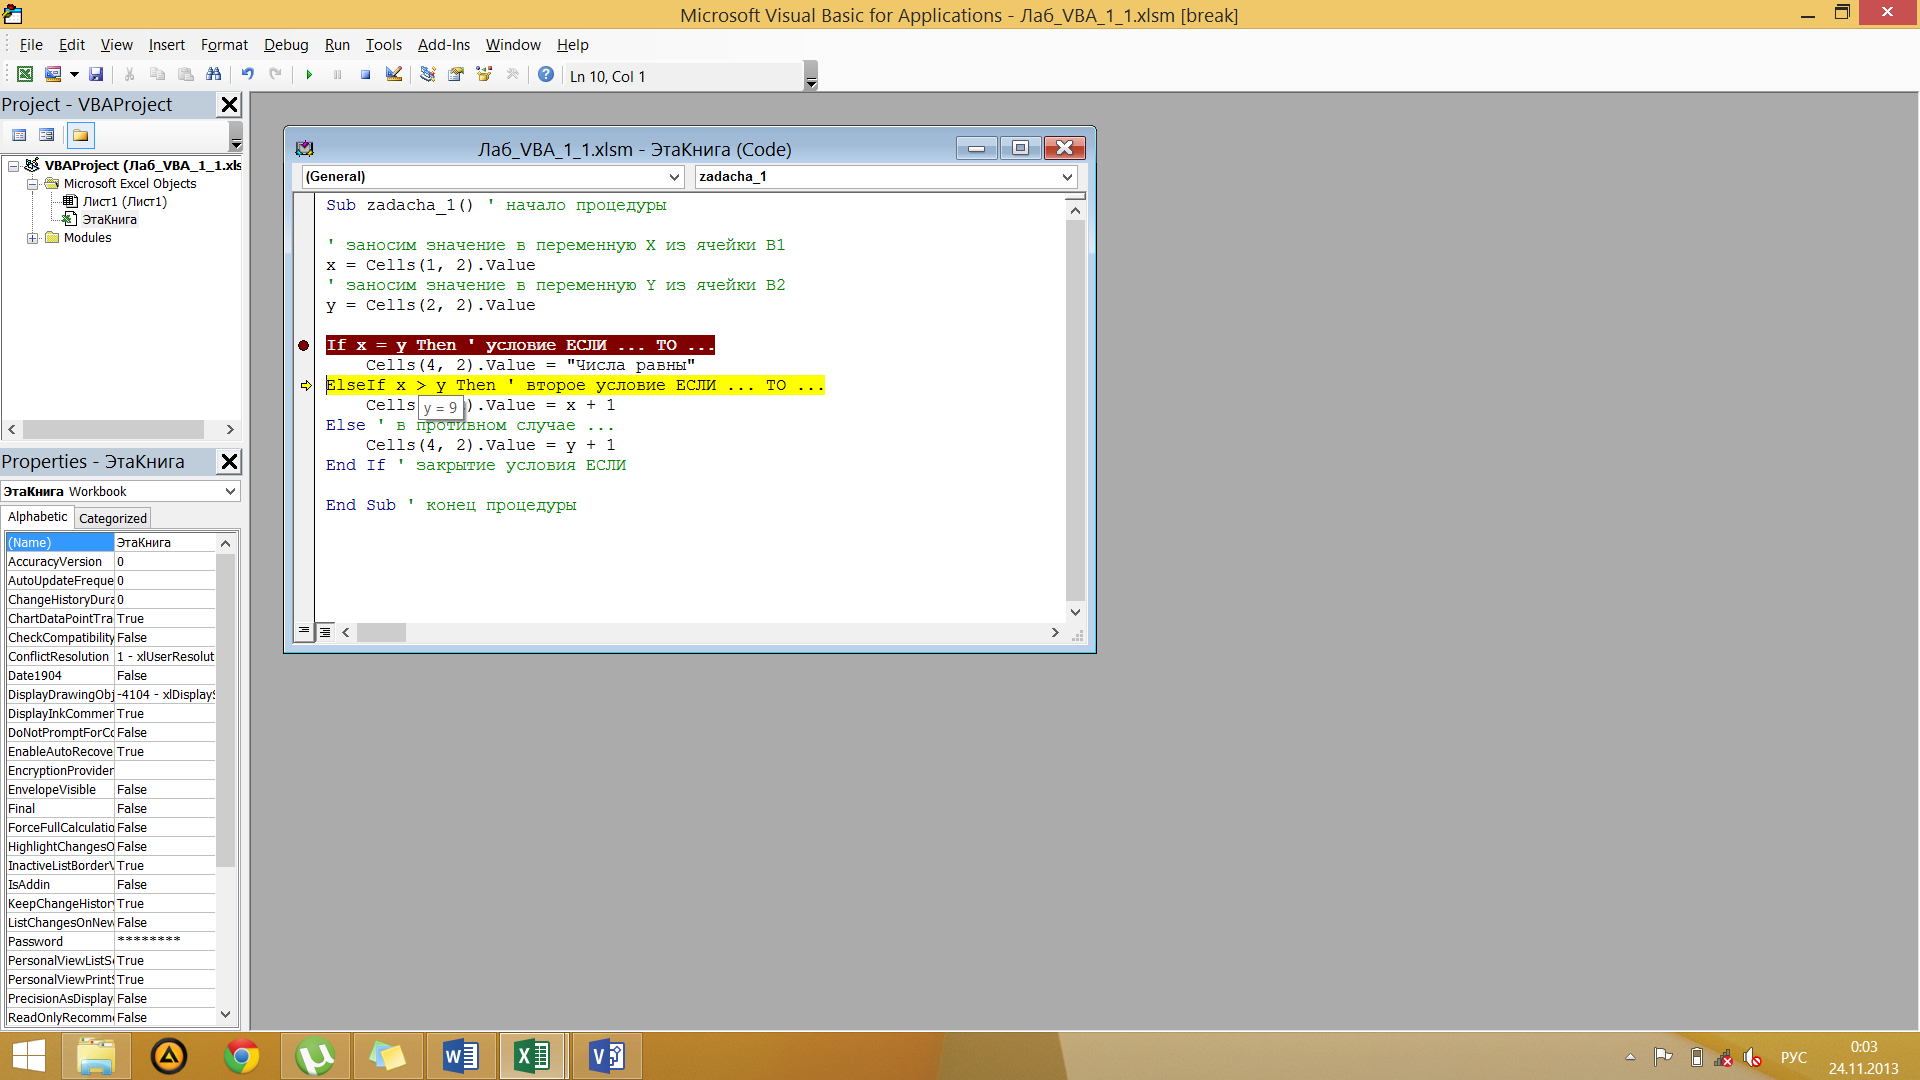The width and height of the screenshot is (1920, 1080).
Task: Click the View Code icon in Project panel
Action: (x=19, y=135)
